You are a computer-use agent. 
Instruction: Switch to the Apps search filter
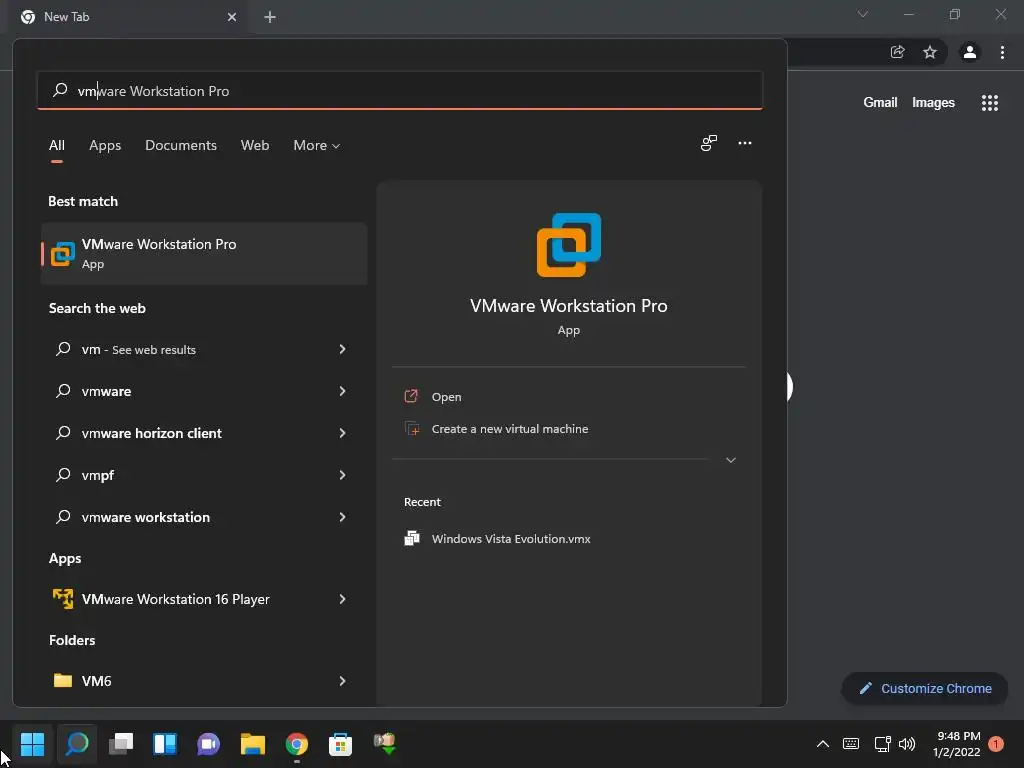pos(105,146)
